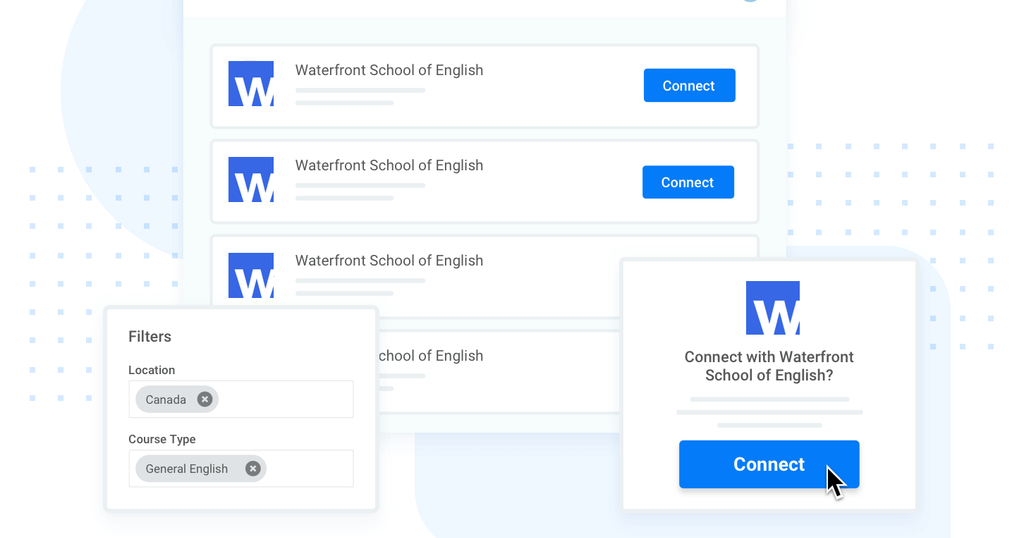Select the General English chip label
This screenshot has width=1024, height=538.
click(187, 469)
